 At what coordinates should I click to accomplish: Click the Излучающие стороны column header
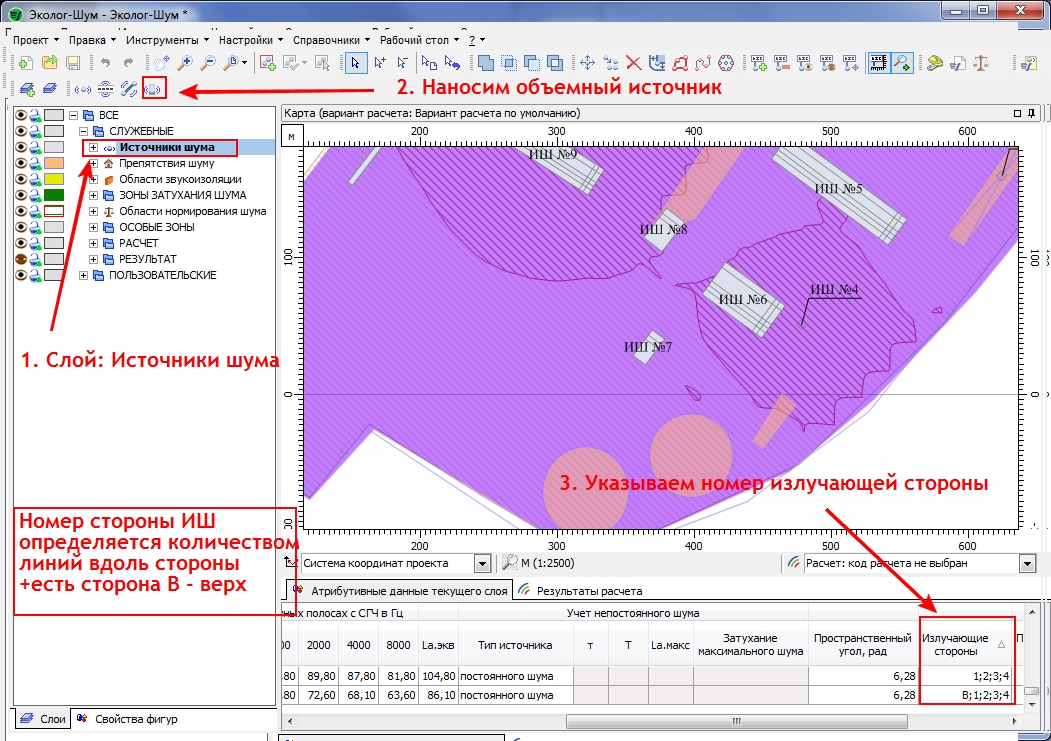955,644
